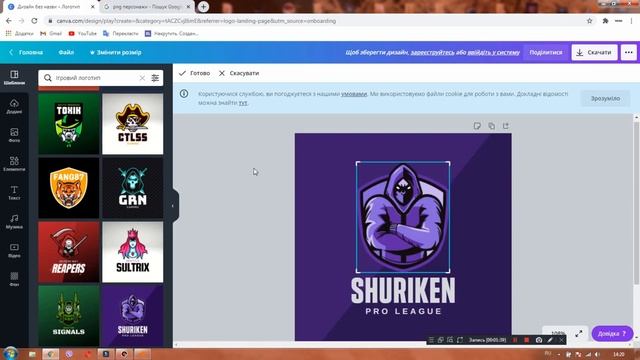Go back using the browser back arrow
Viewport: 640px width, 360px height.
point(9,21)
